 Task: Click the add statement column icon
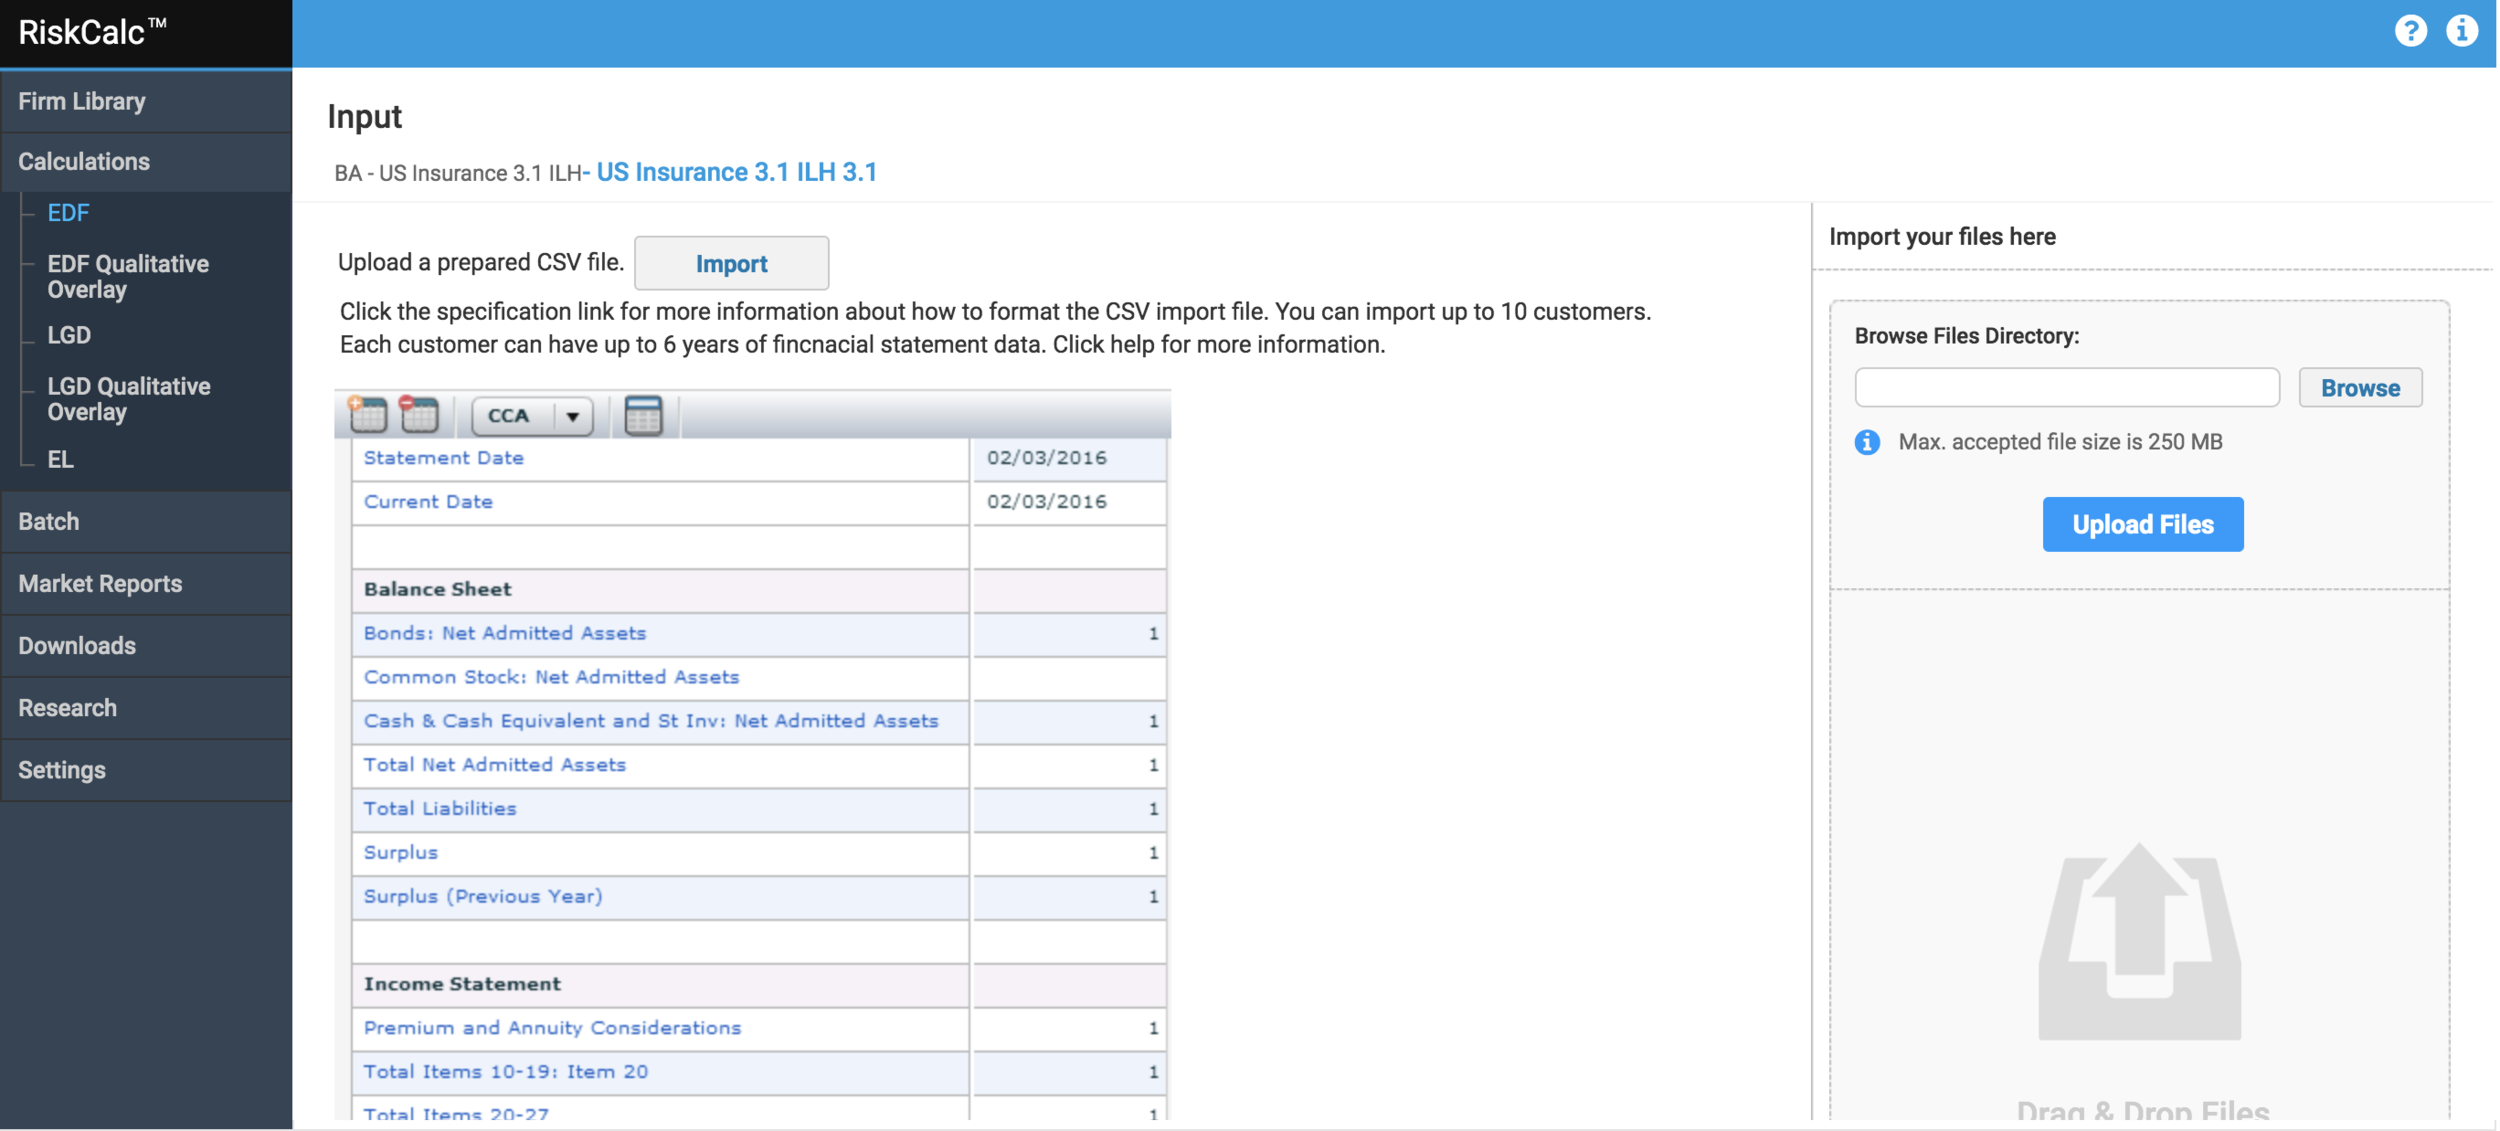pos(368,415)
